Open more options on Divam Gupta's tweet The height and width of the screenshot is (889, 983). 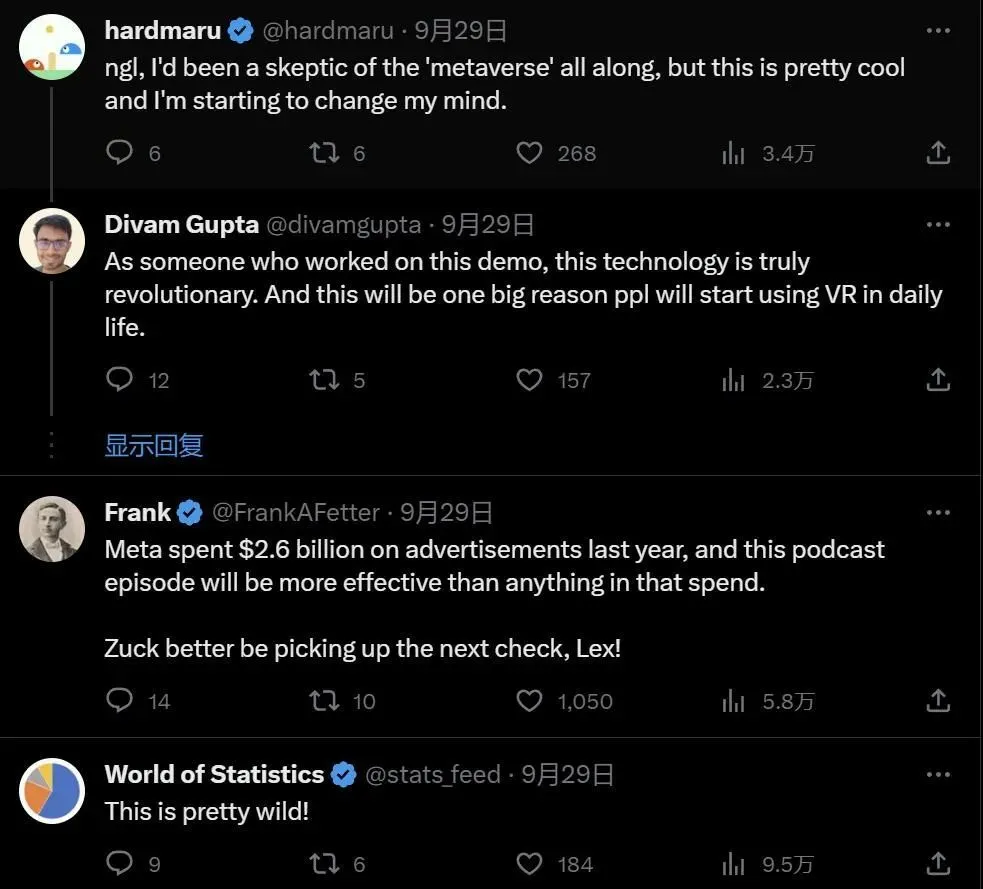[937, 225]
